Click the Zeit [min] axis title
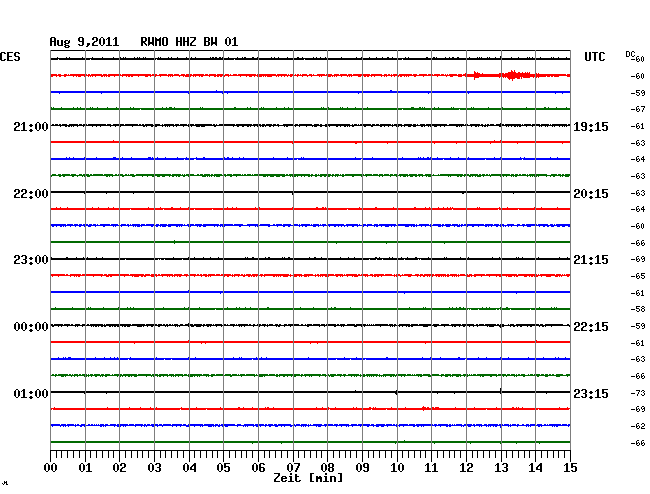Screen dimensions: 650x494 (x=308, y=478)
